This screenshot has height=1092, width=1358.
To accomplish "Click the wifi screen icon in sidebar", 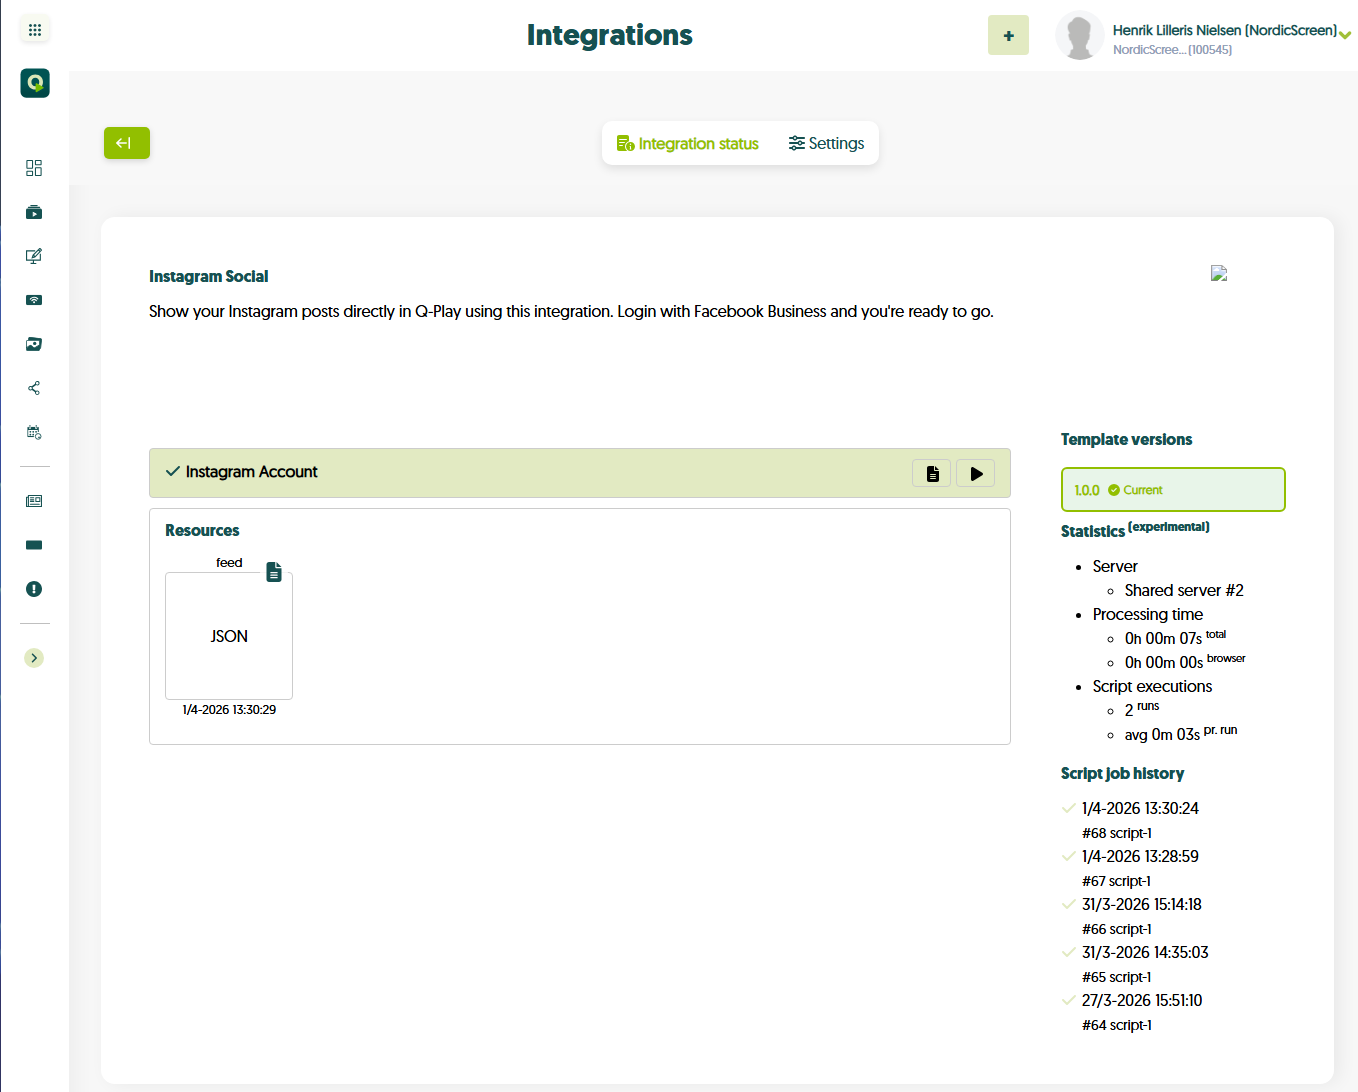I will click(x=34, y=300).
